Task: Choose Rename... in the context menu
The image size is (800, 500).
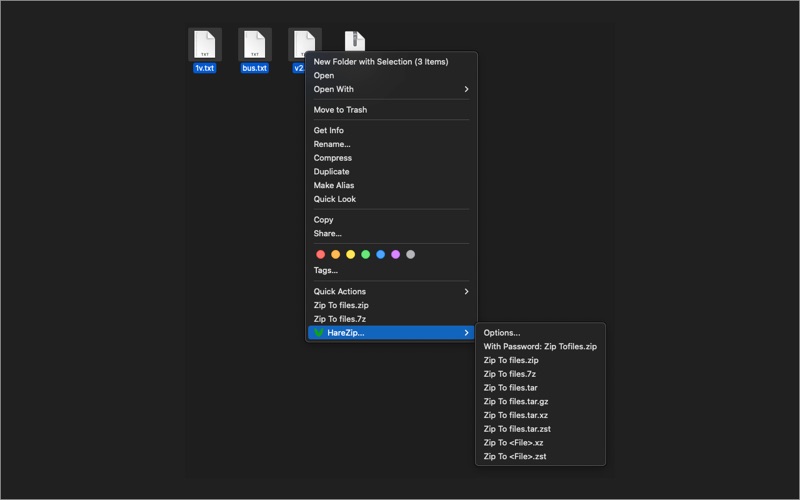Action: click(x=391, y=144)
